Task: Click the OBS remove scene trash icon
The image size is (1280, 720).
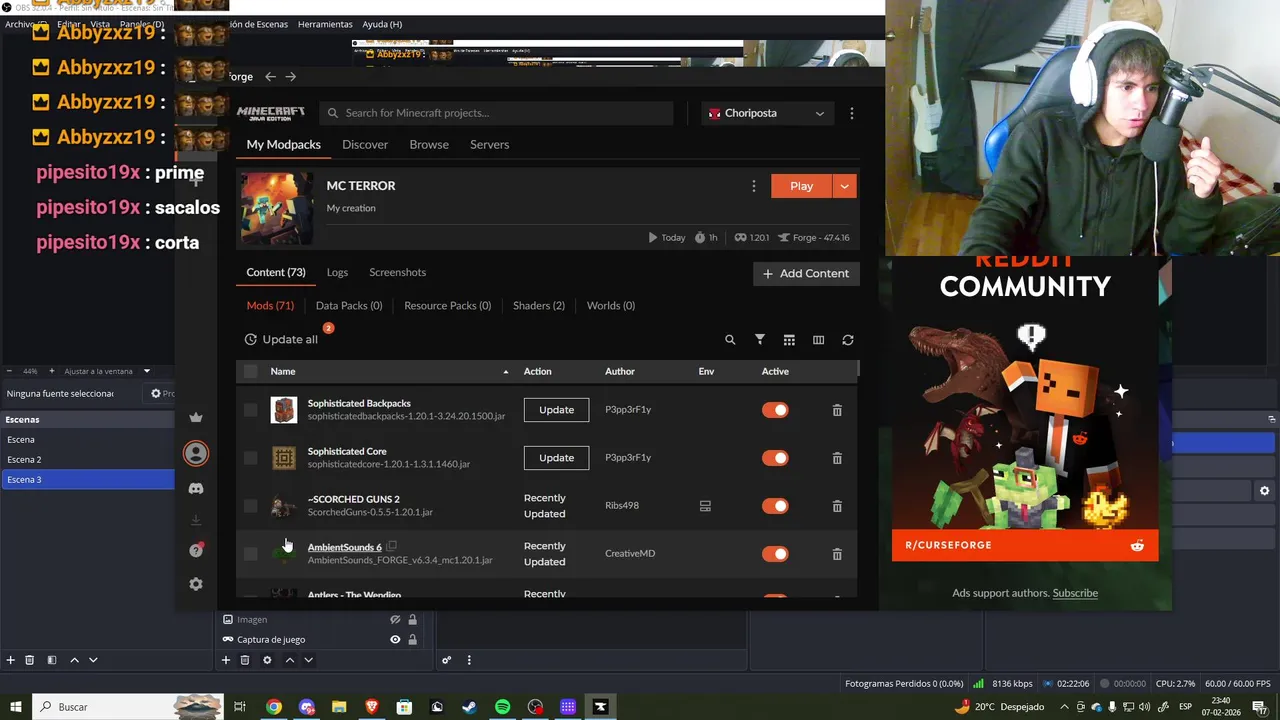Action: coord(30,660)
